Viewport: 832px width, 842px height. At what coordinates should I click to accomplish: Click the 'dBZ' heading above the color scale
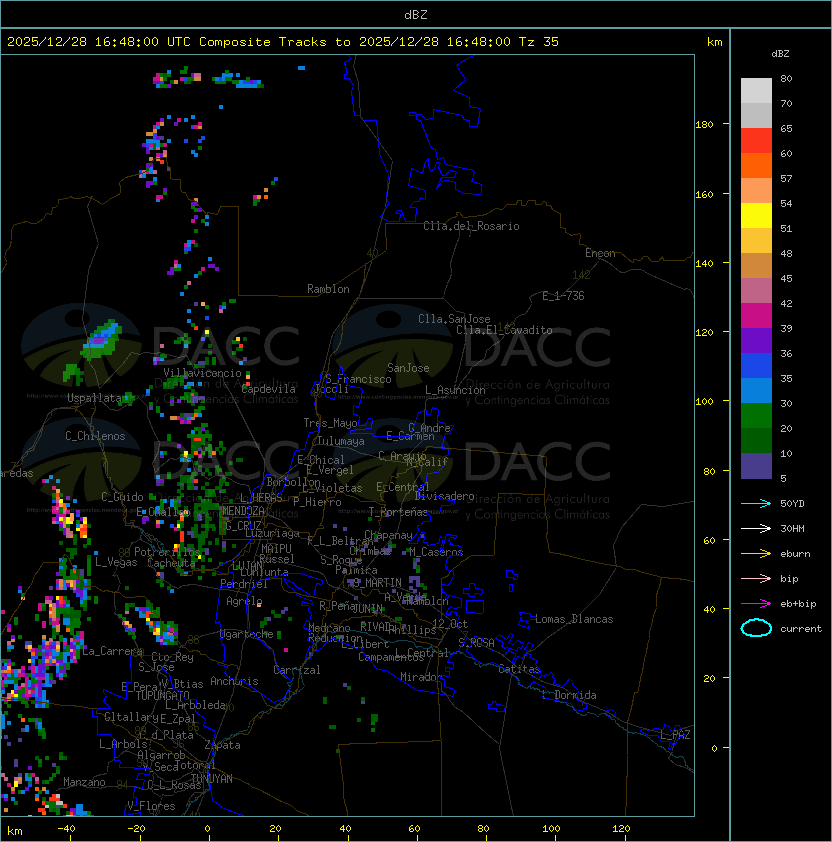(780, 54)
